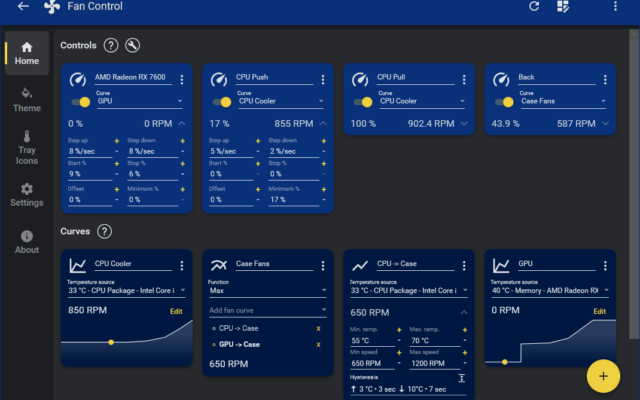
Task: Click the CPU -> Case linear curve icon
Action: tap(360, 266)
